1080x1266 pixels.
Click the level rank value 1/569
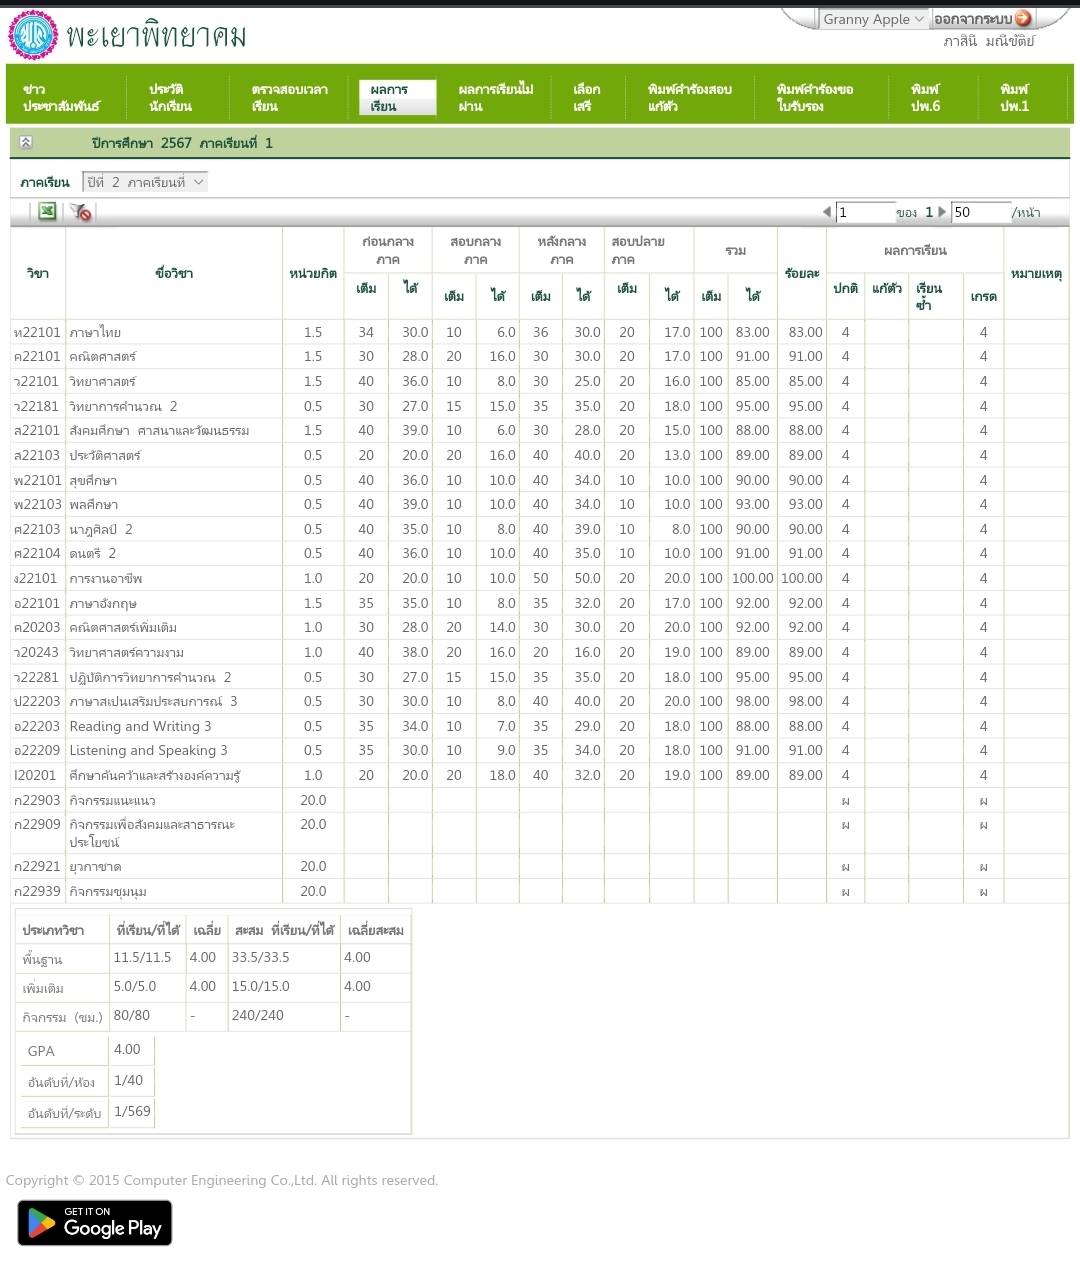(132, 1111)
